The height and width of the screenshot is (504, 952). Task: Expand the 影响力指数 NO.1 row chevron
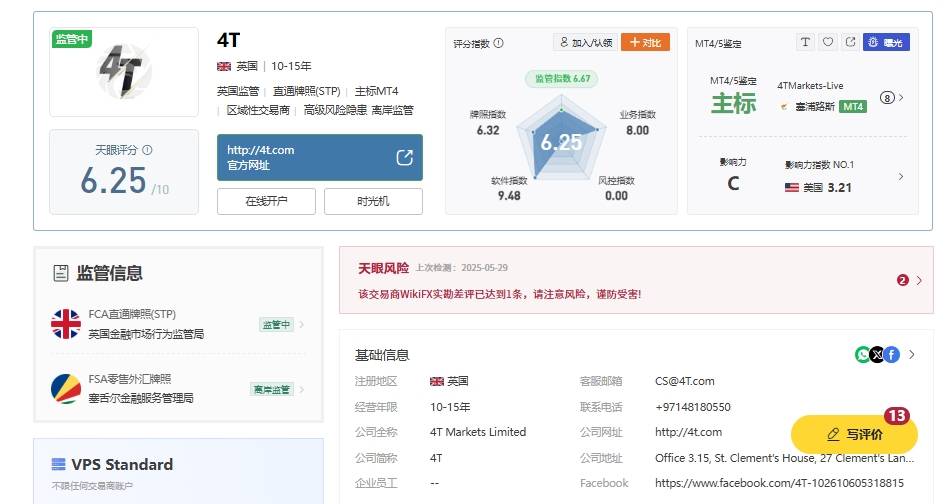click(901, 176)
